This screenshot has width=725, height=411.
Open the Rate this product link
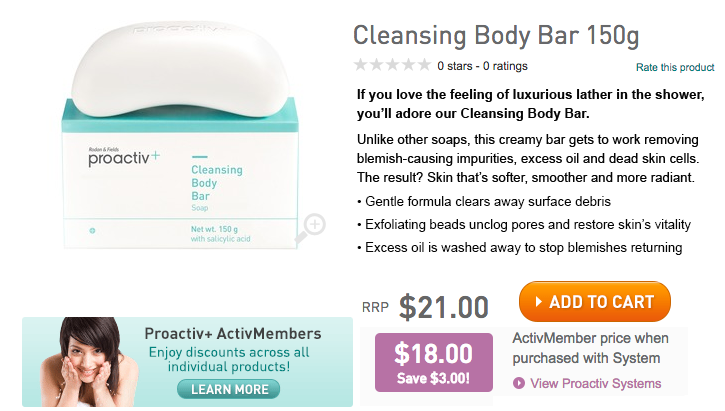(x=675, y=67)
